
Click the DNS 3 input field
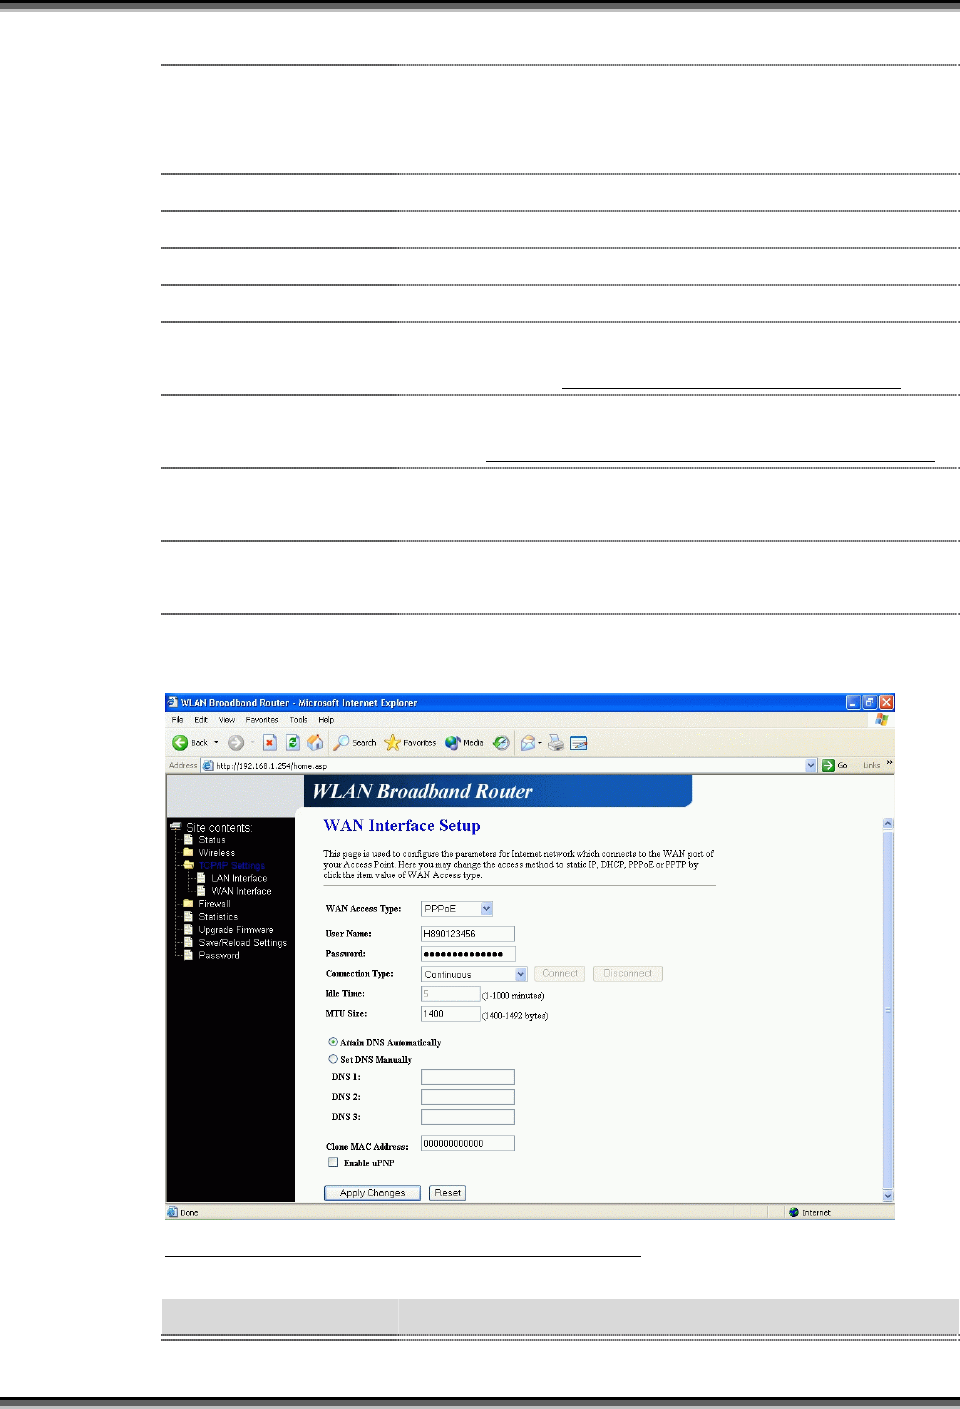[x=468, y=1117]
